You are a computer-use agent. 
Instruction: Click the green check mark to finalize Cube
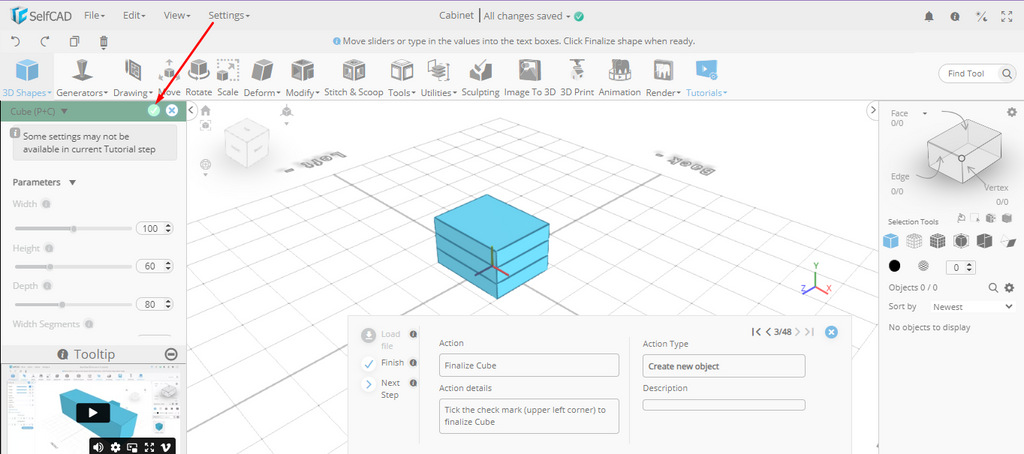153,111
